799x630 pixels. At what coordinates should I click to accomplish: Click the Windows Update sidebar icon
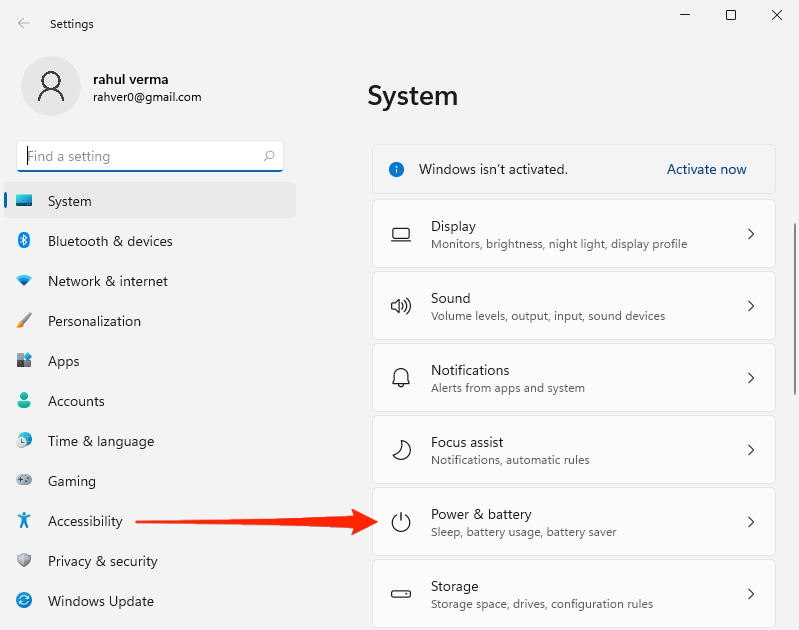pos(24,601)
